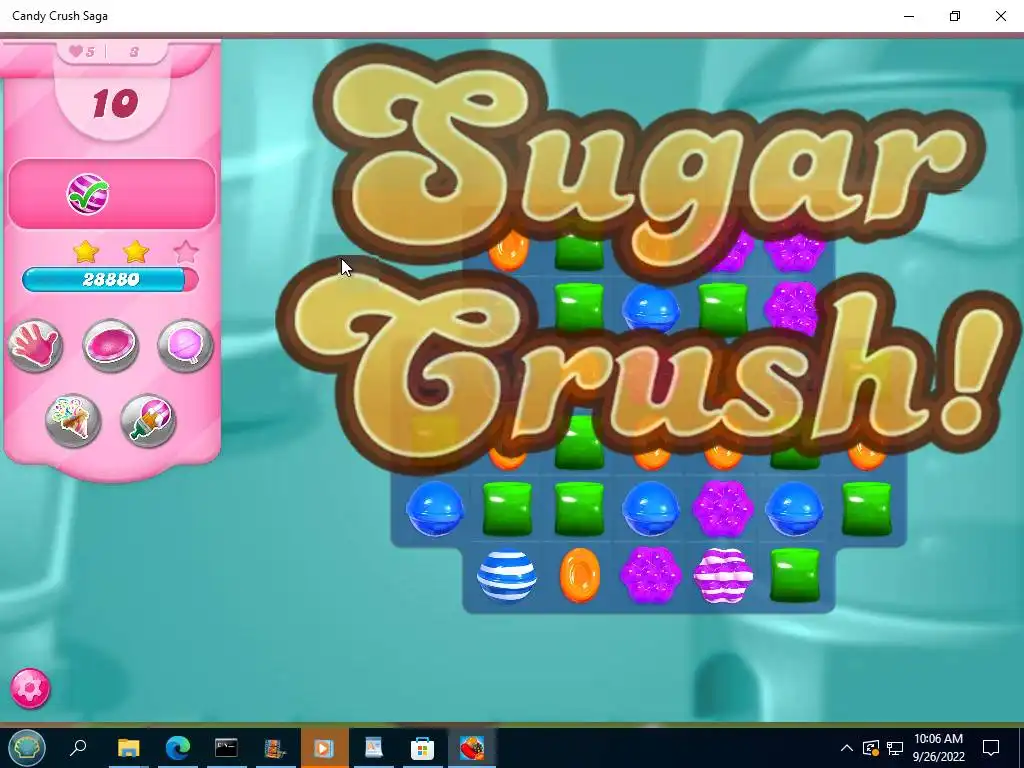Open the notification center icon

pyautogui.click(x=991, y=748)
